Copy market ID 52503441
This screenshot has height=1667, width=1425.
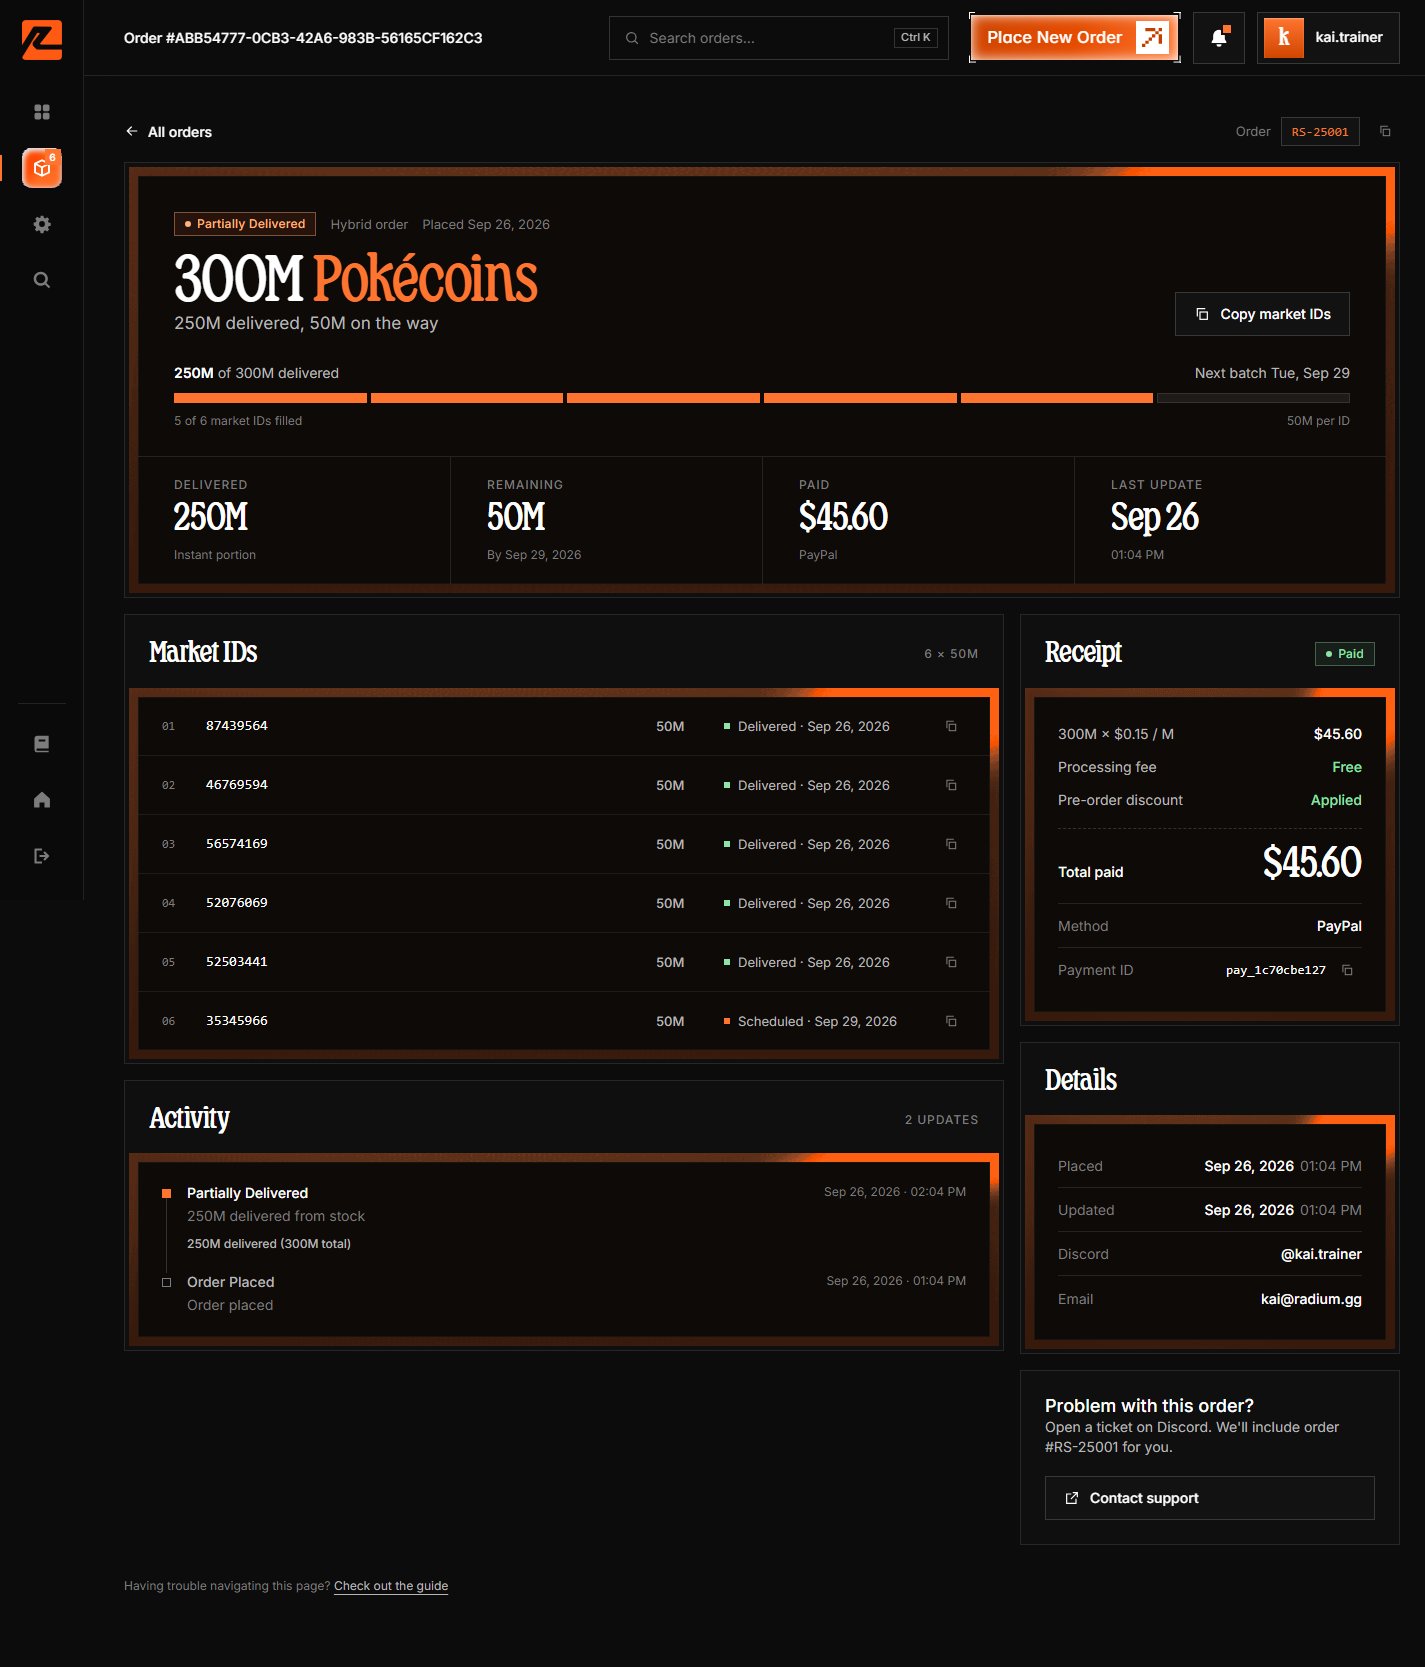pyautogui.click(x=951, y=962)
